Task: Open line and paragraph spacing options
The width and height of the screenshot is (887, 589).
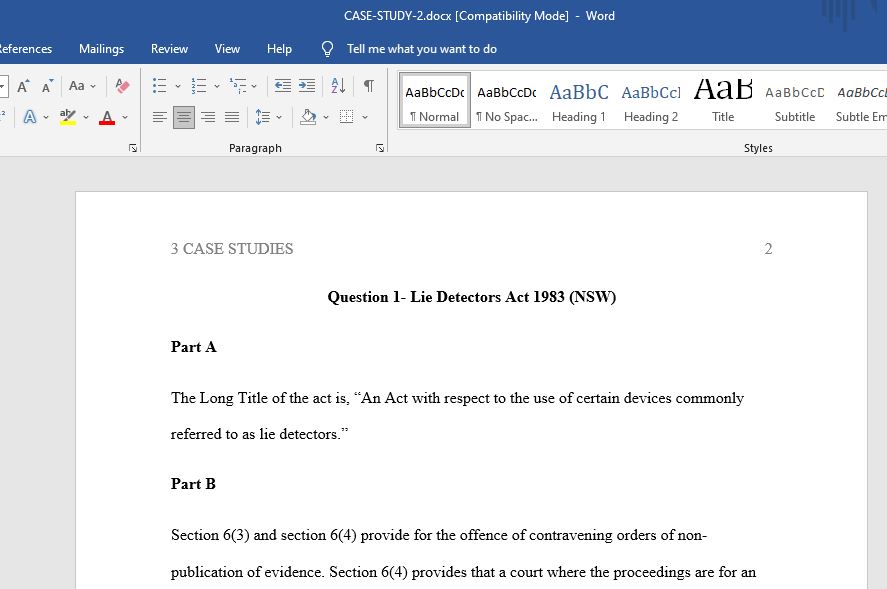Action: click(x=262, y=117)
